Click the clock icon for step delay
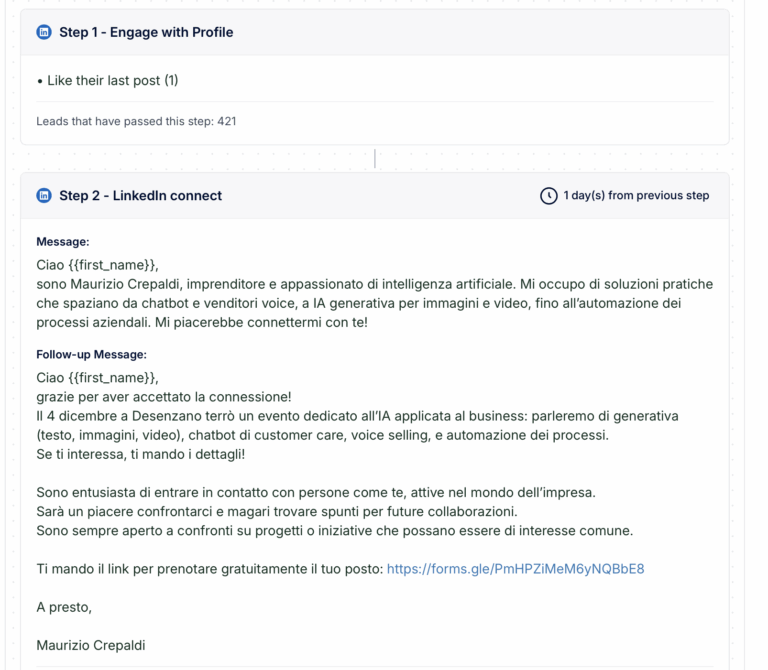 pyautogui.click(x=548, y=196)
